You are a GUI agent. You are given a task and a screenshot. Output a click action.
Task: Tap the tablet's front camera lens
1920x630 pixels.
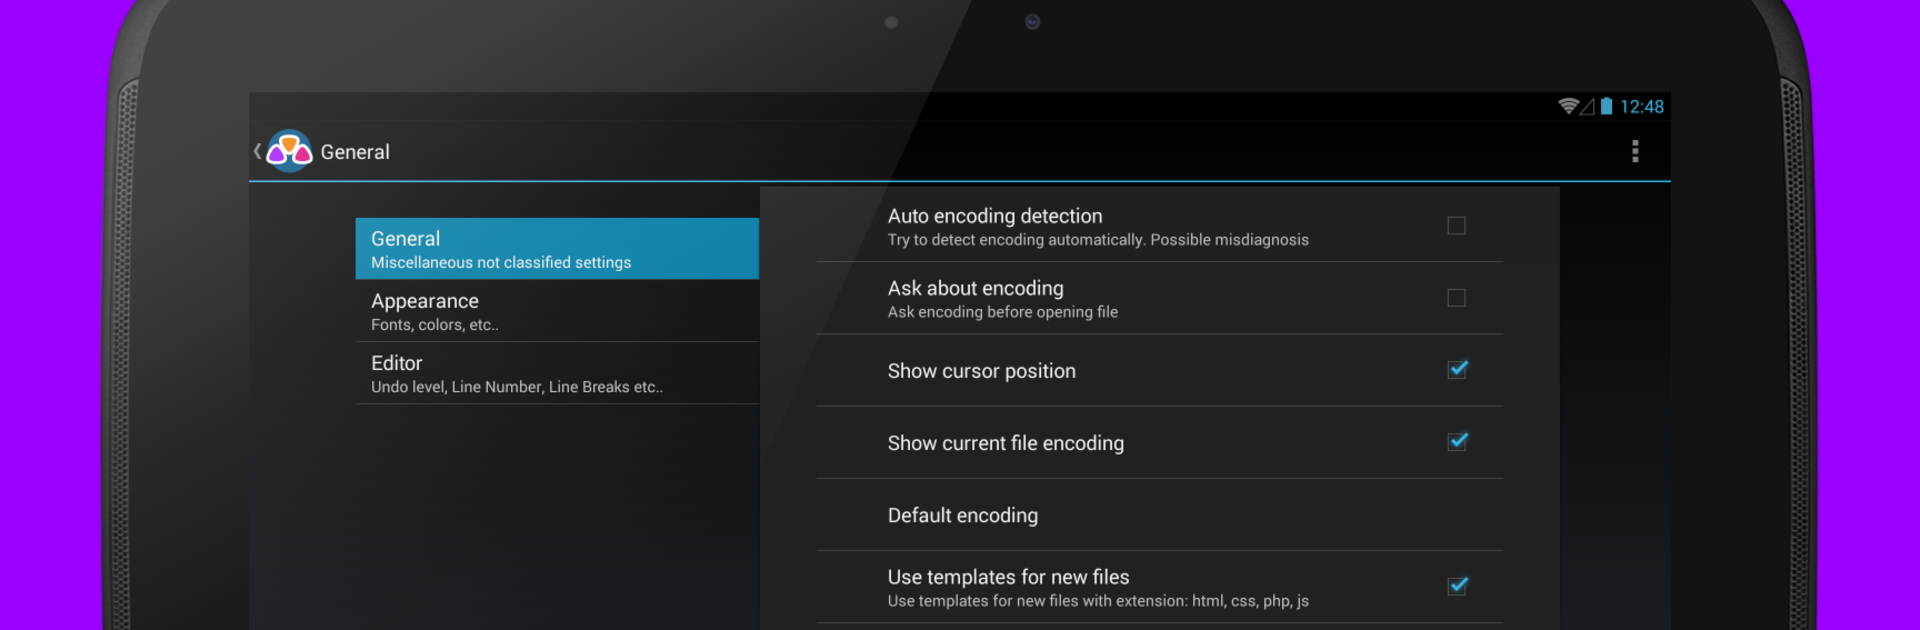1033,22
